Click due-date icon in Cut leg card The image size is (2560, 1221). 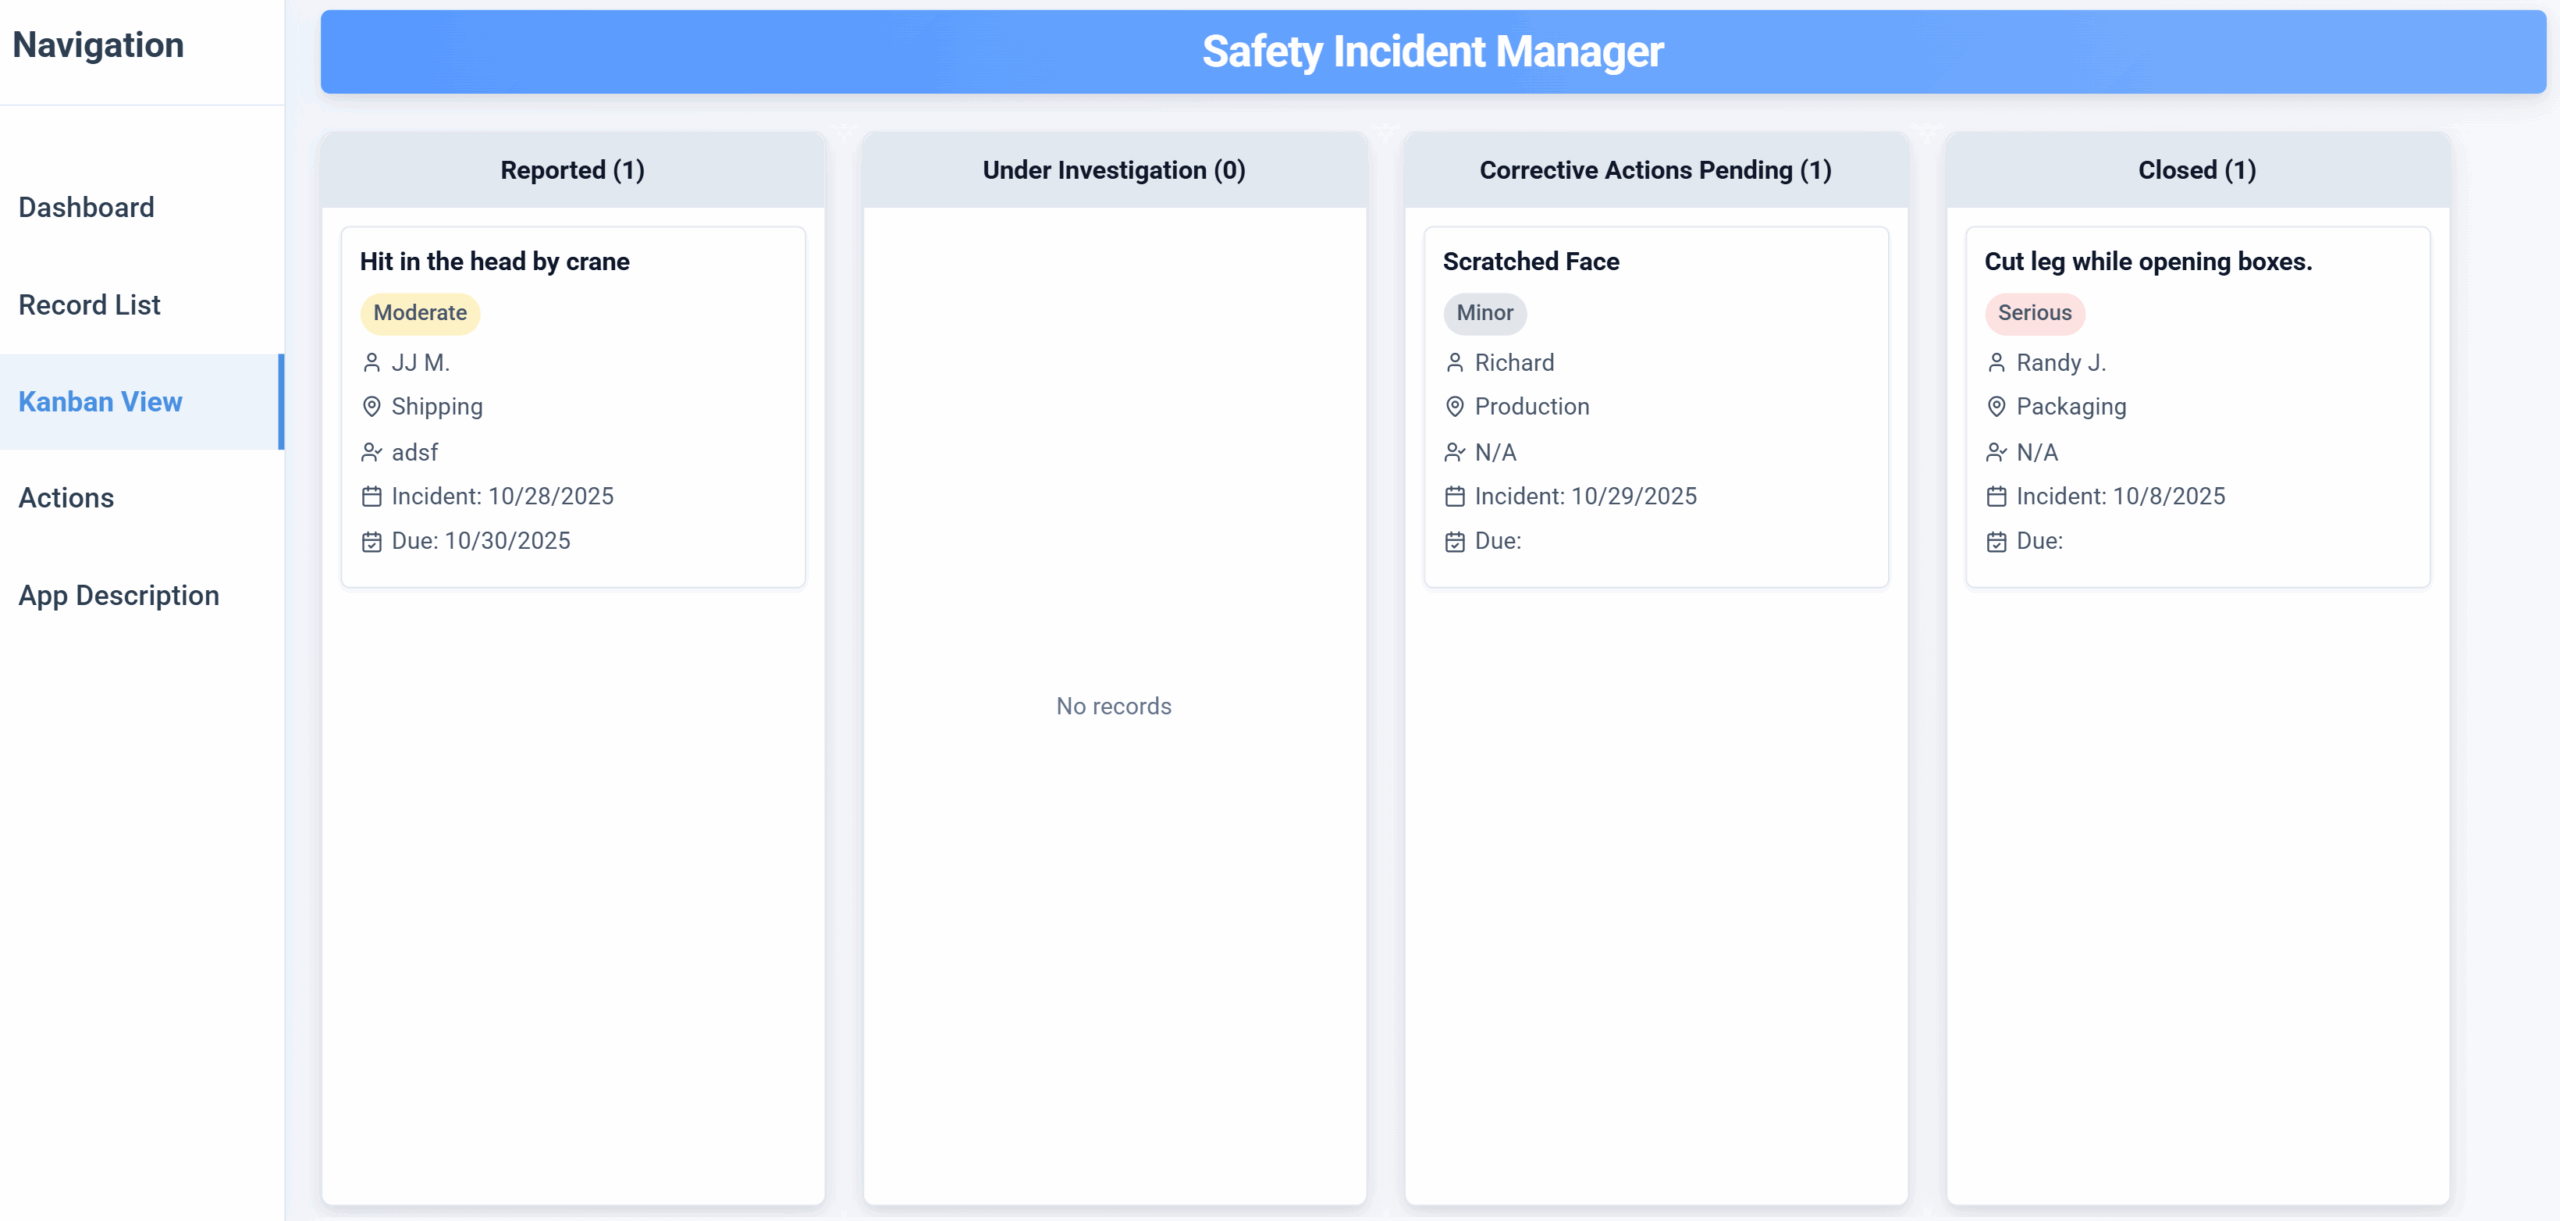pyautogui.click(x=1996, y=541)
